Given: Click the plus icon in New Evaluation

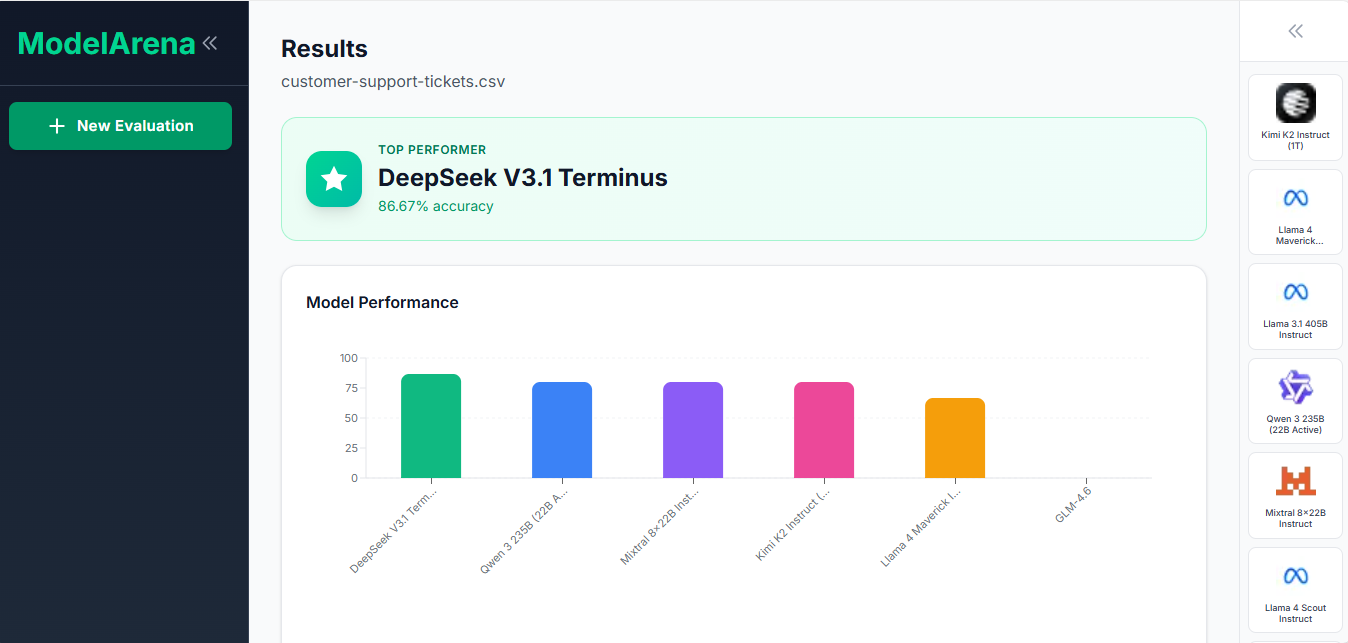Looking at the screenshot, I should coord(57,126).
